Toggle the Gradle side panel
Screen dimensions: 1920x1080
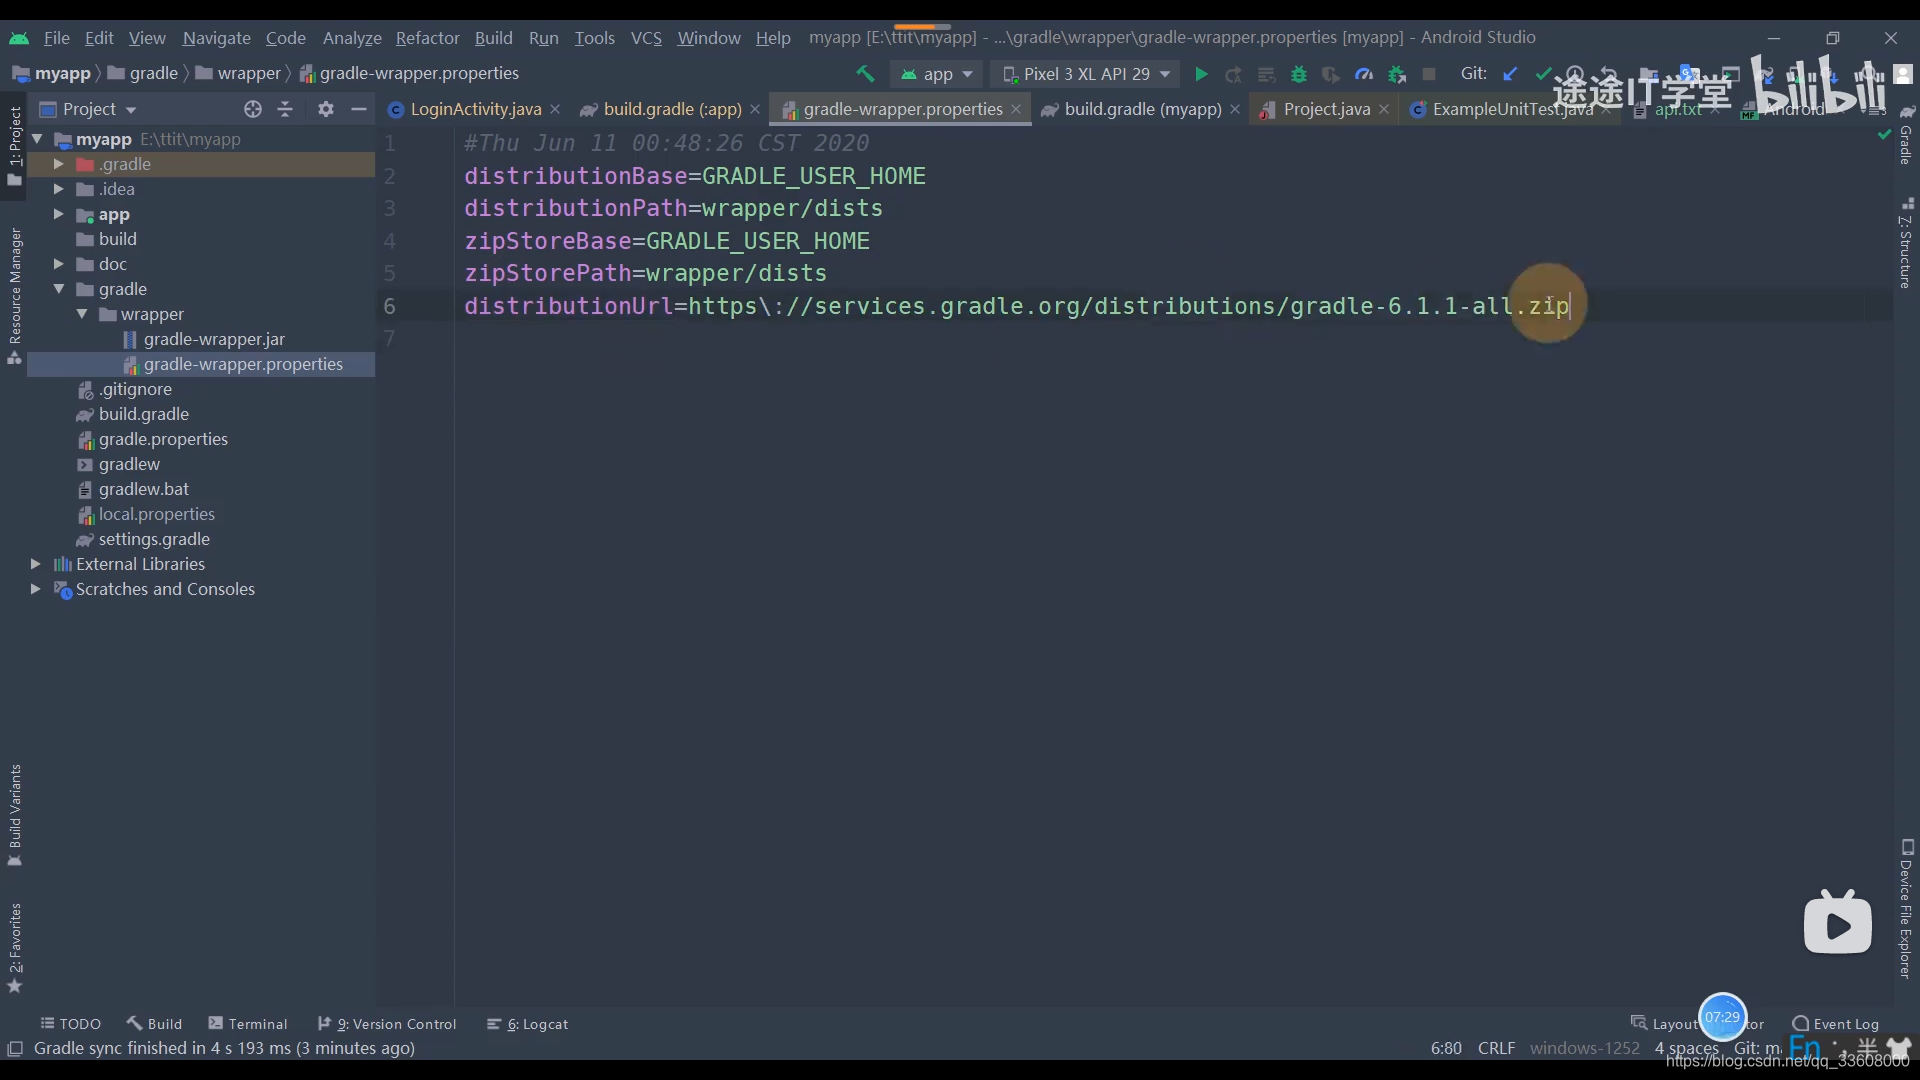[x=1906, y=136]
